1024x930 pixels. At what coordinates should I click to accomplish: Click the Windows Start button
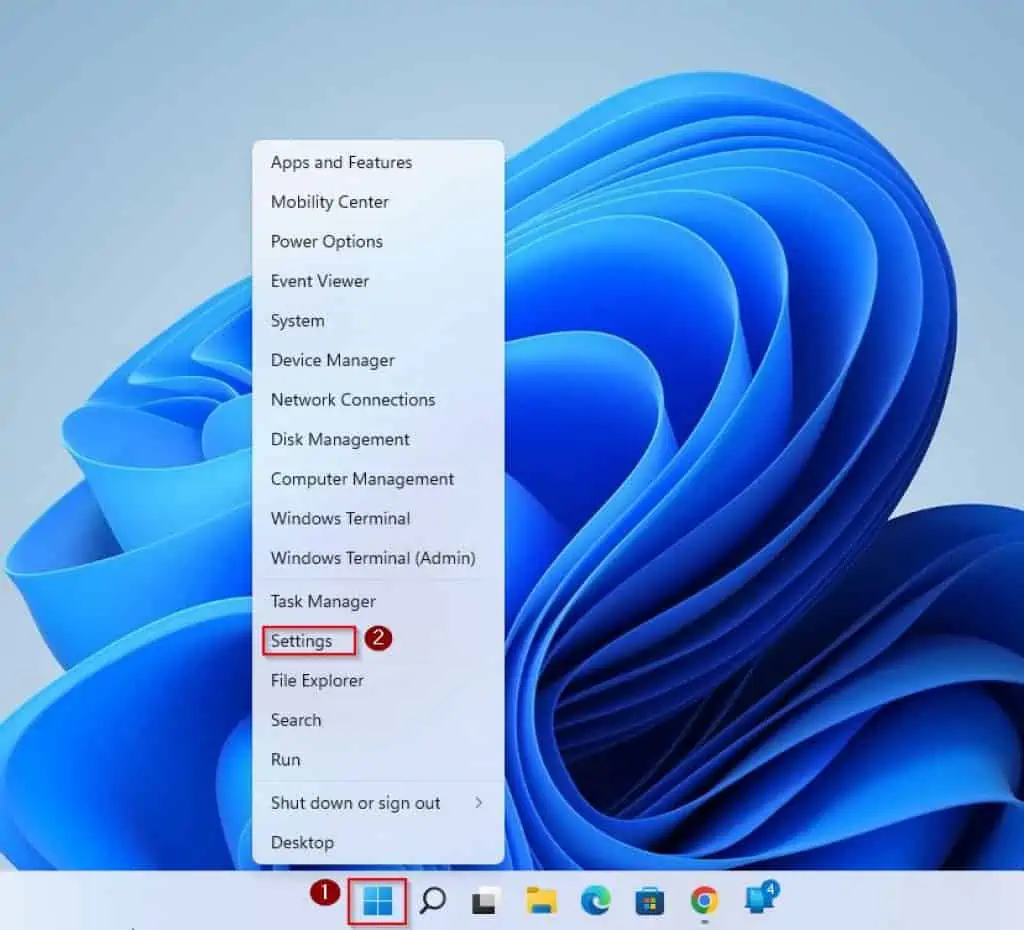[377, 902]
